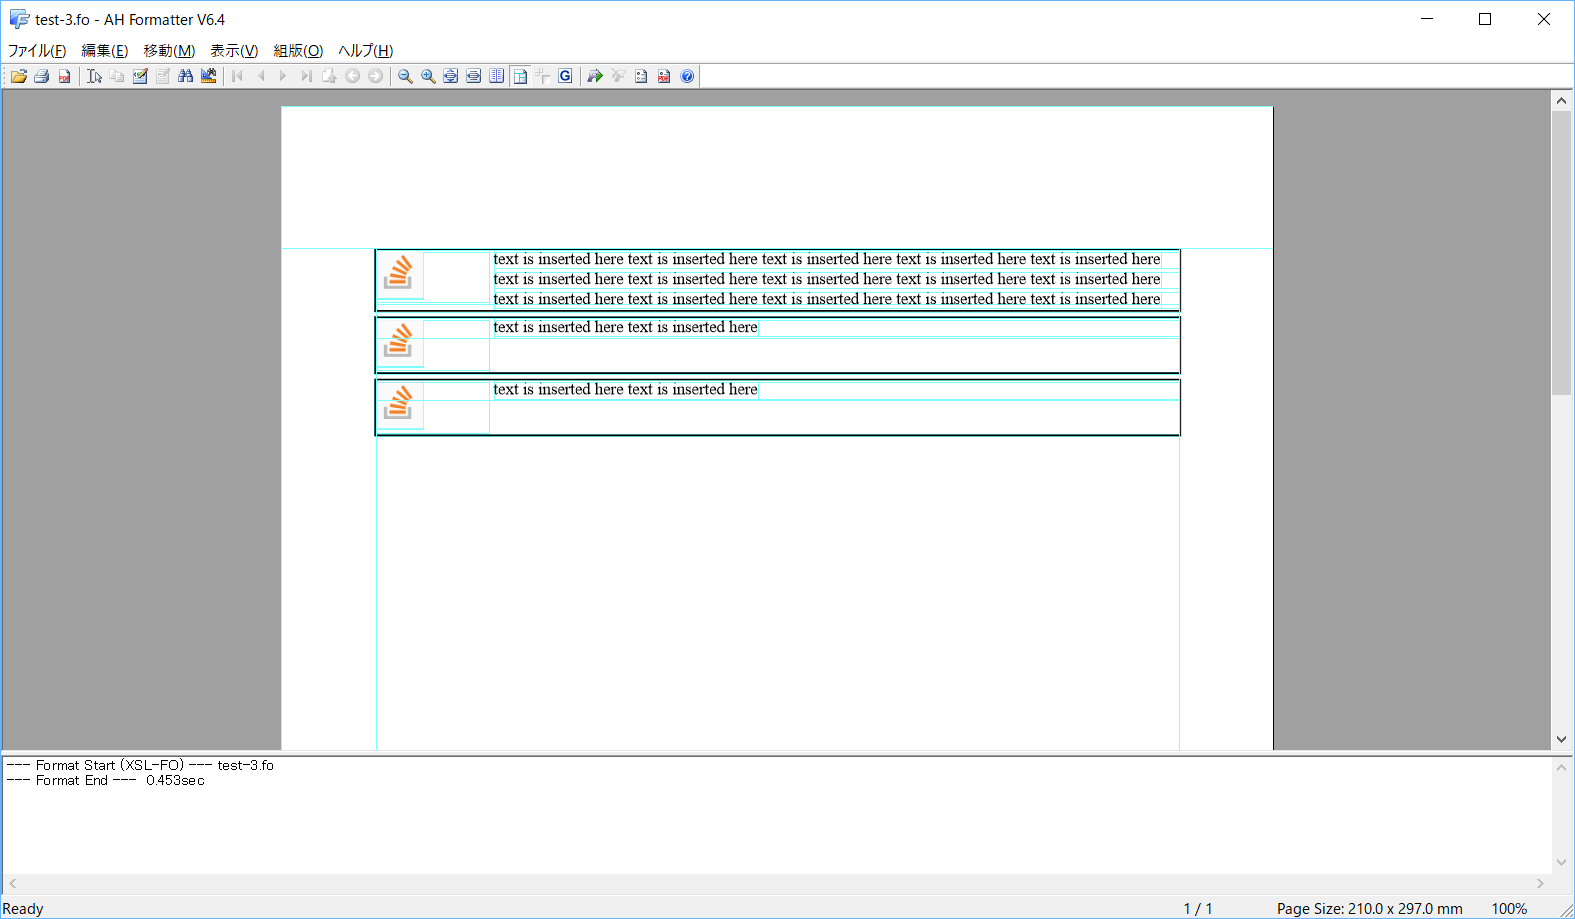Open the ファイル(F) menu
The width and height of the screenshot is (1575, 919).
pyautogui.click(x=37, y=51)
